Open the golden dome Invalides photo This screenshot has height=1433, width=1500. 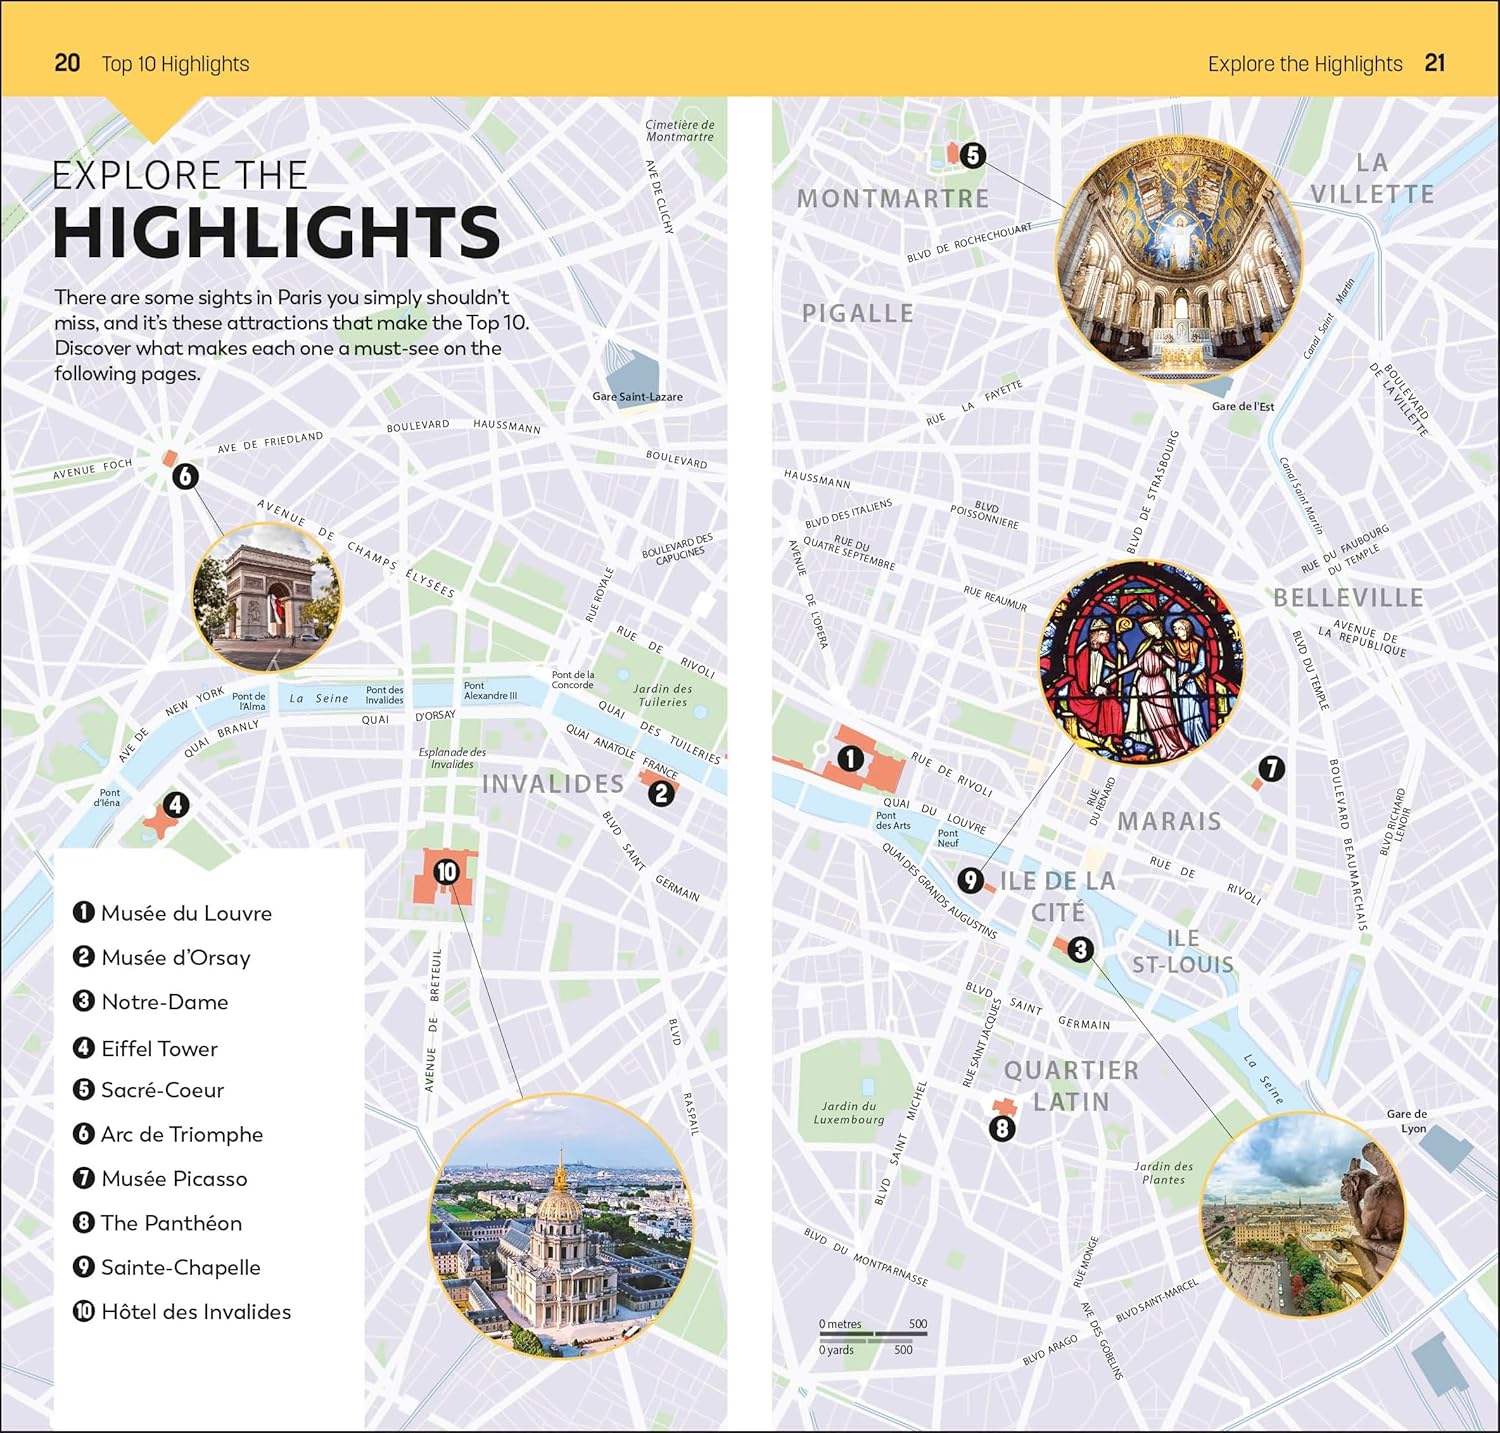tap(560, 1225)
